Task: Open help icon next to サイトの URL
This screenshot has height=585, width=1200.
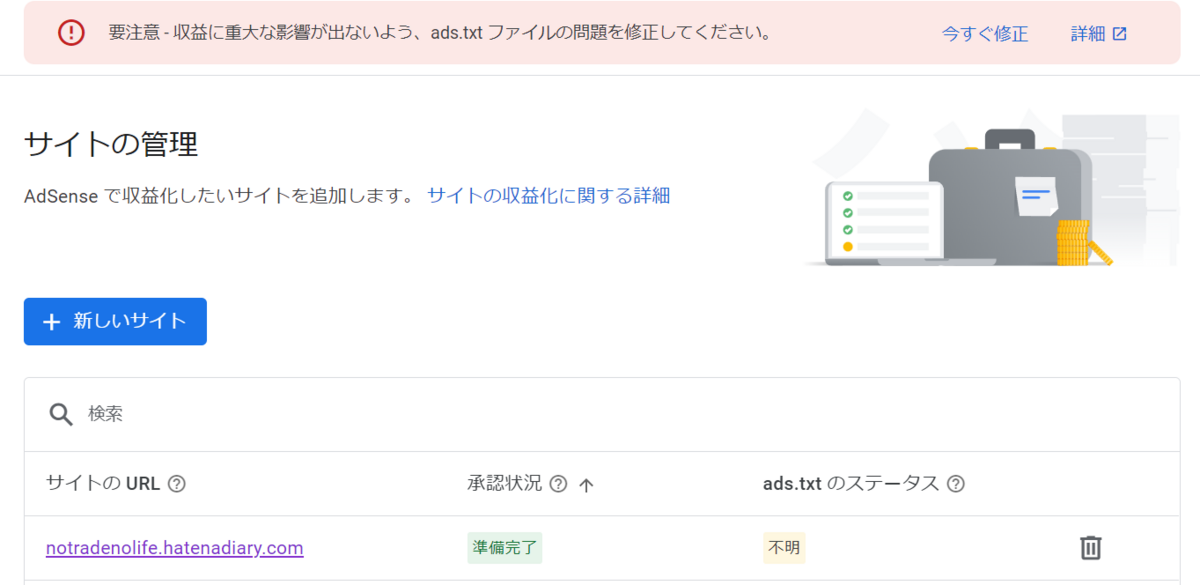Action: [x=177, y=484]
